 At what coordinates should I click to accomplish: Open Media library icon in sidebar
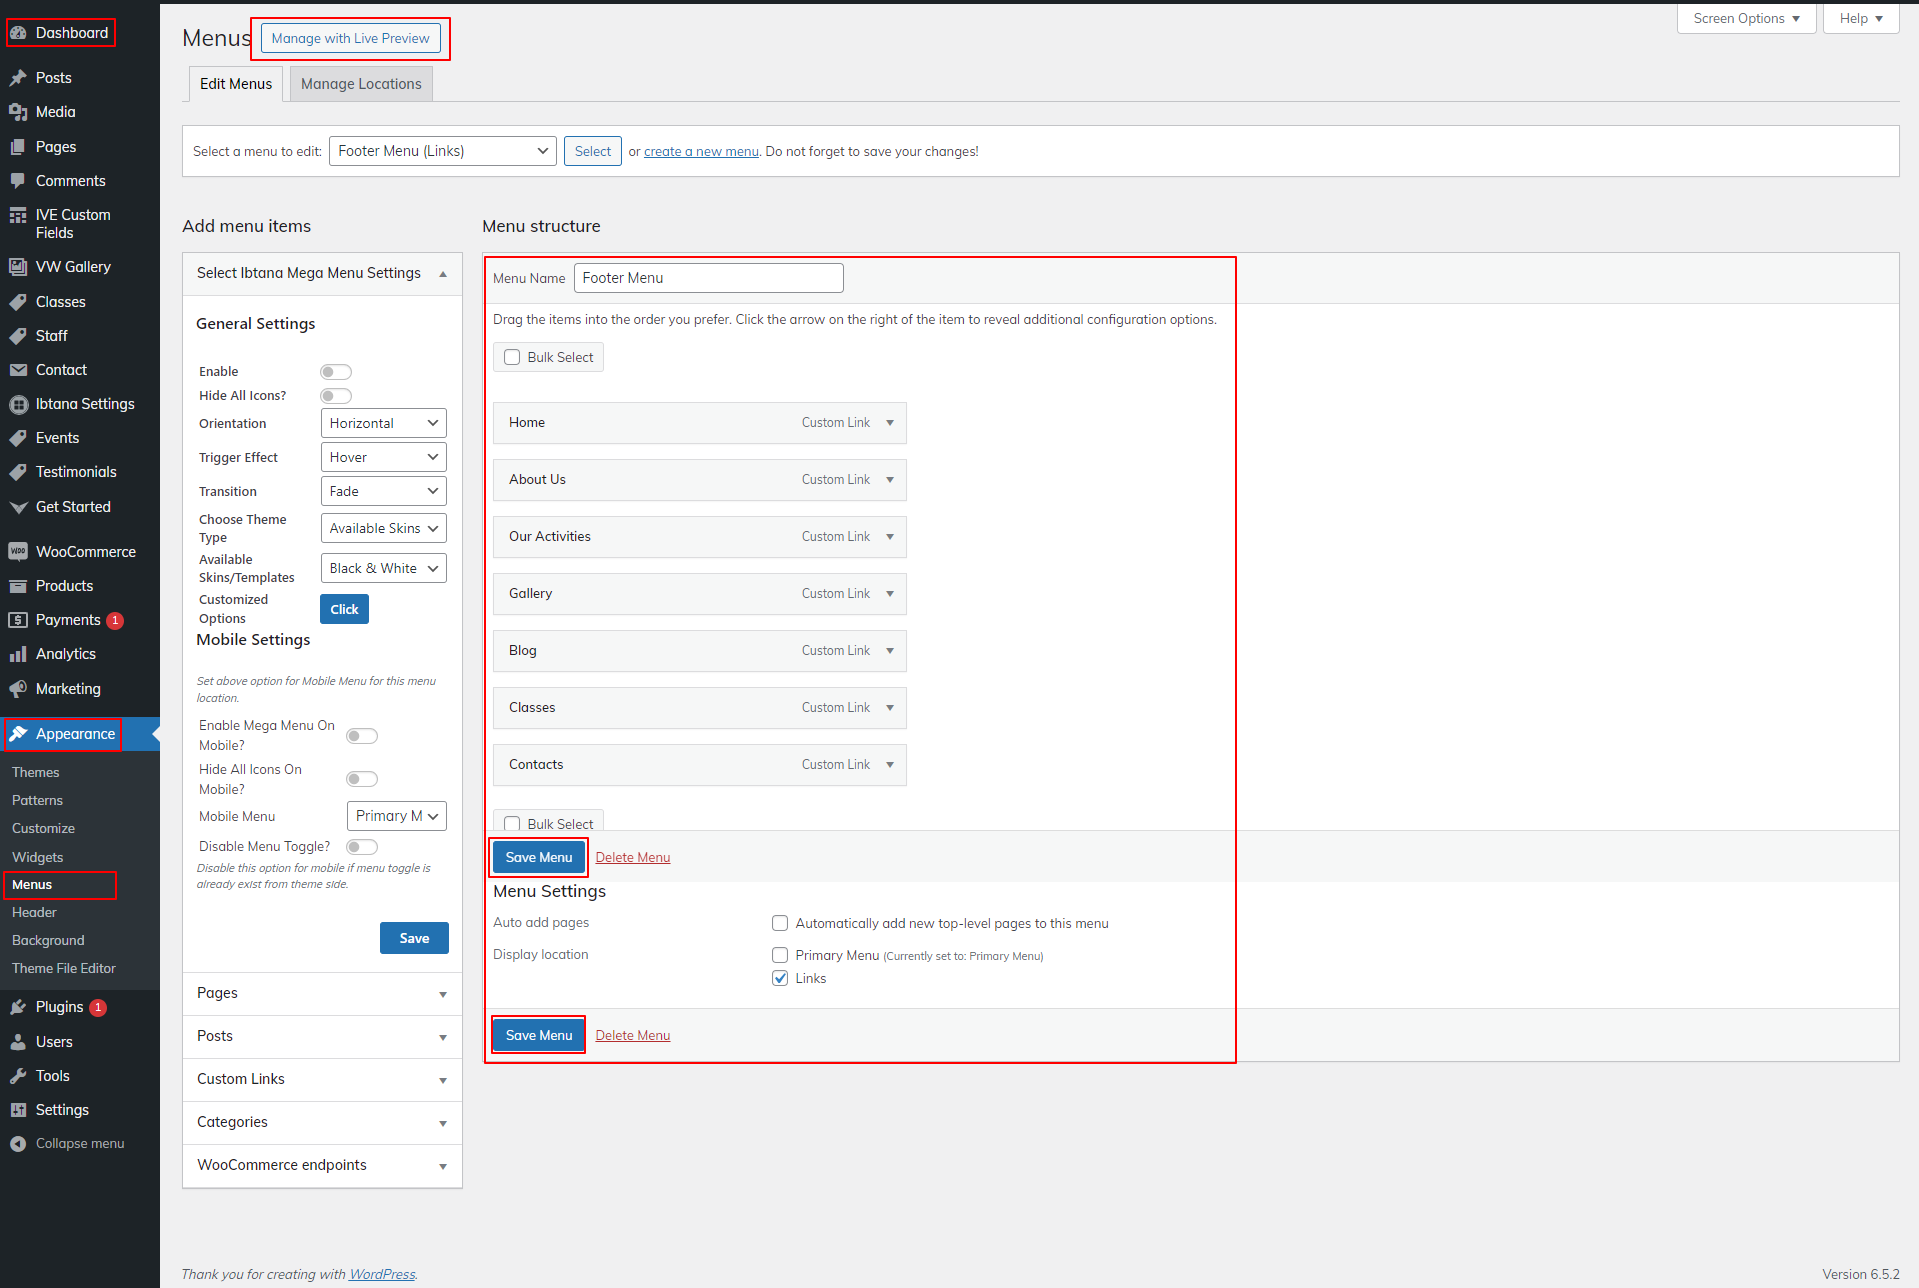(18, 112)
